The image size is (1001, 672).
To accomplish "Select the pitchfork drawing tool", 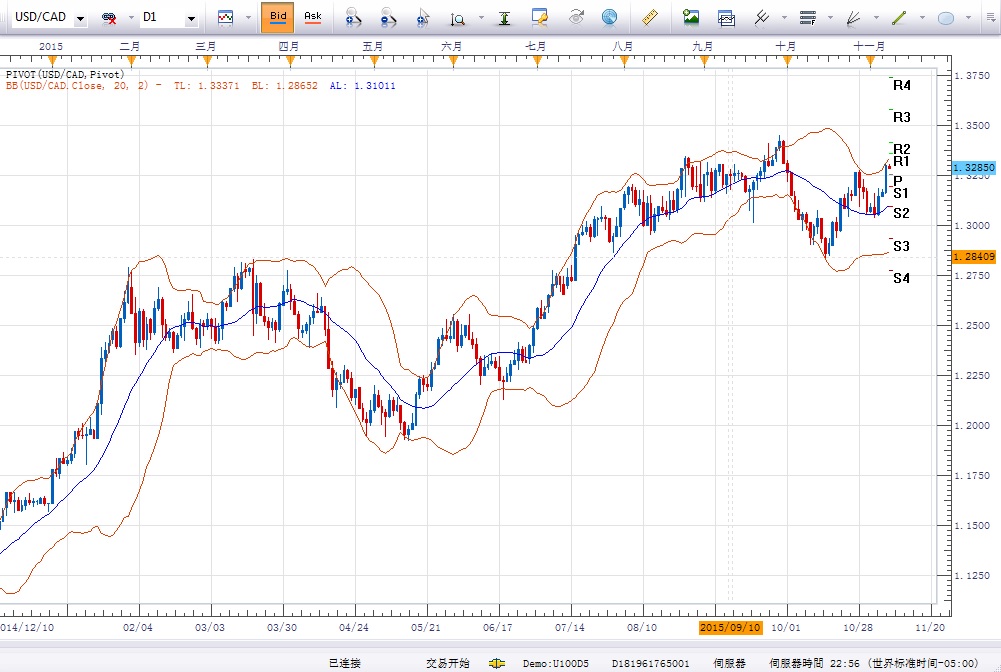I will (x=762, y=18).
